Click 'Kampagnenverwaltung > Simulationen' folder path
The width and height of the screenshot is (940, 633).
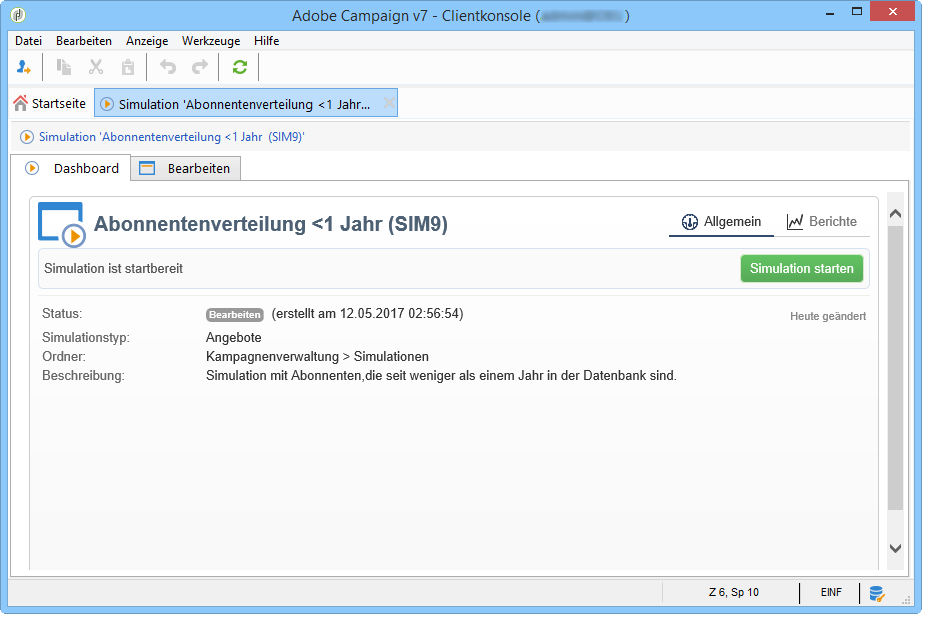[x=317, y=357]
